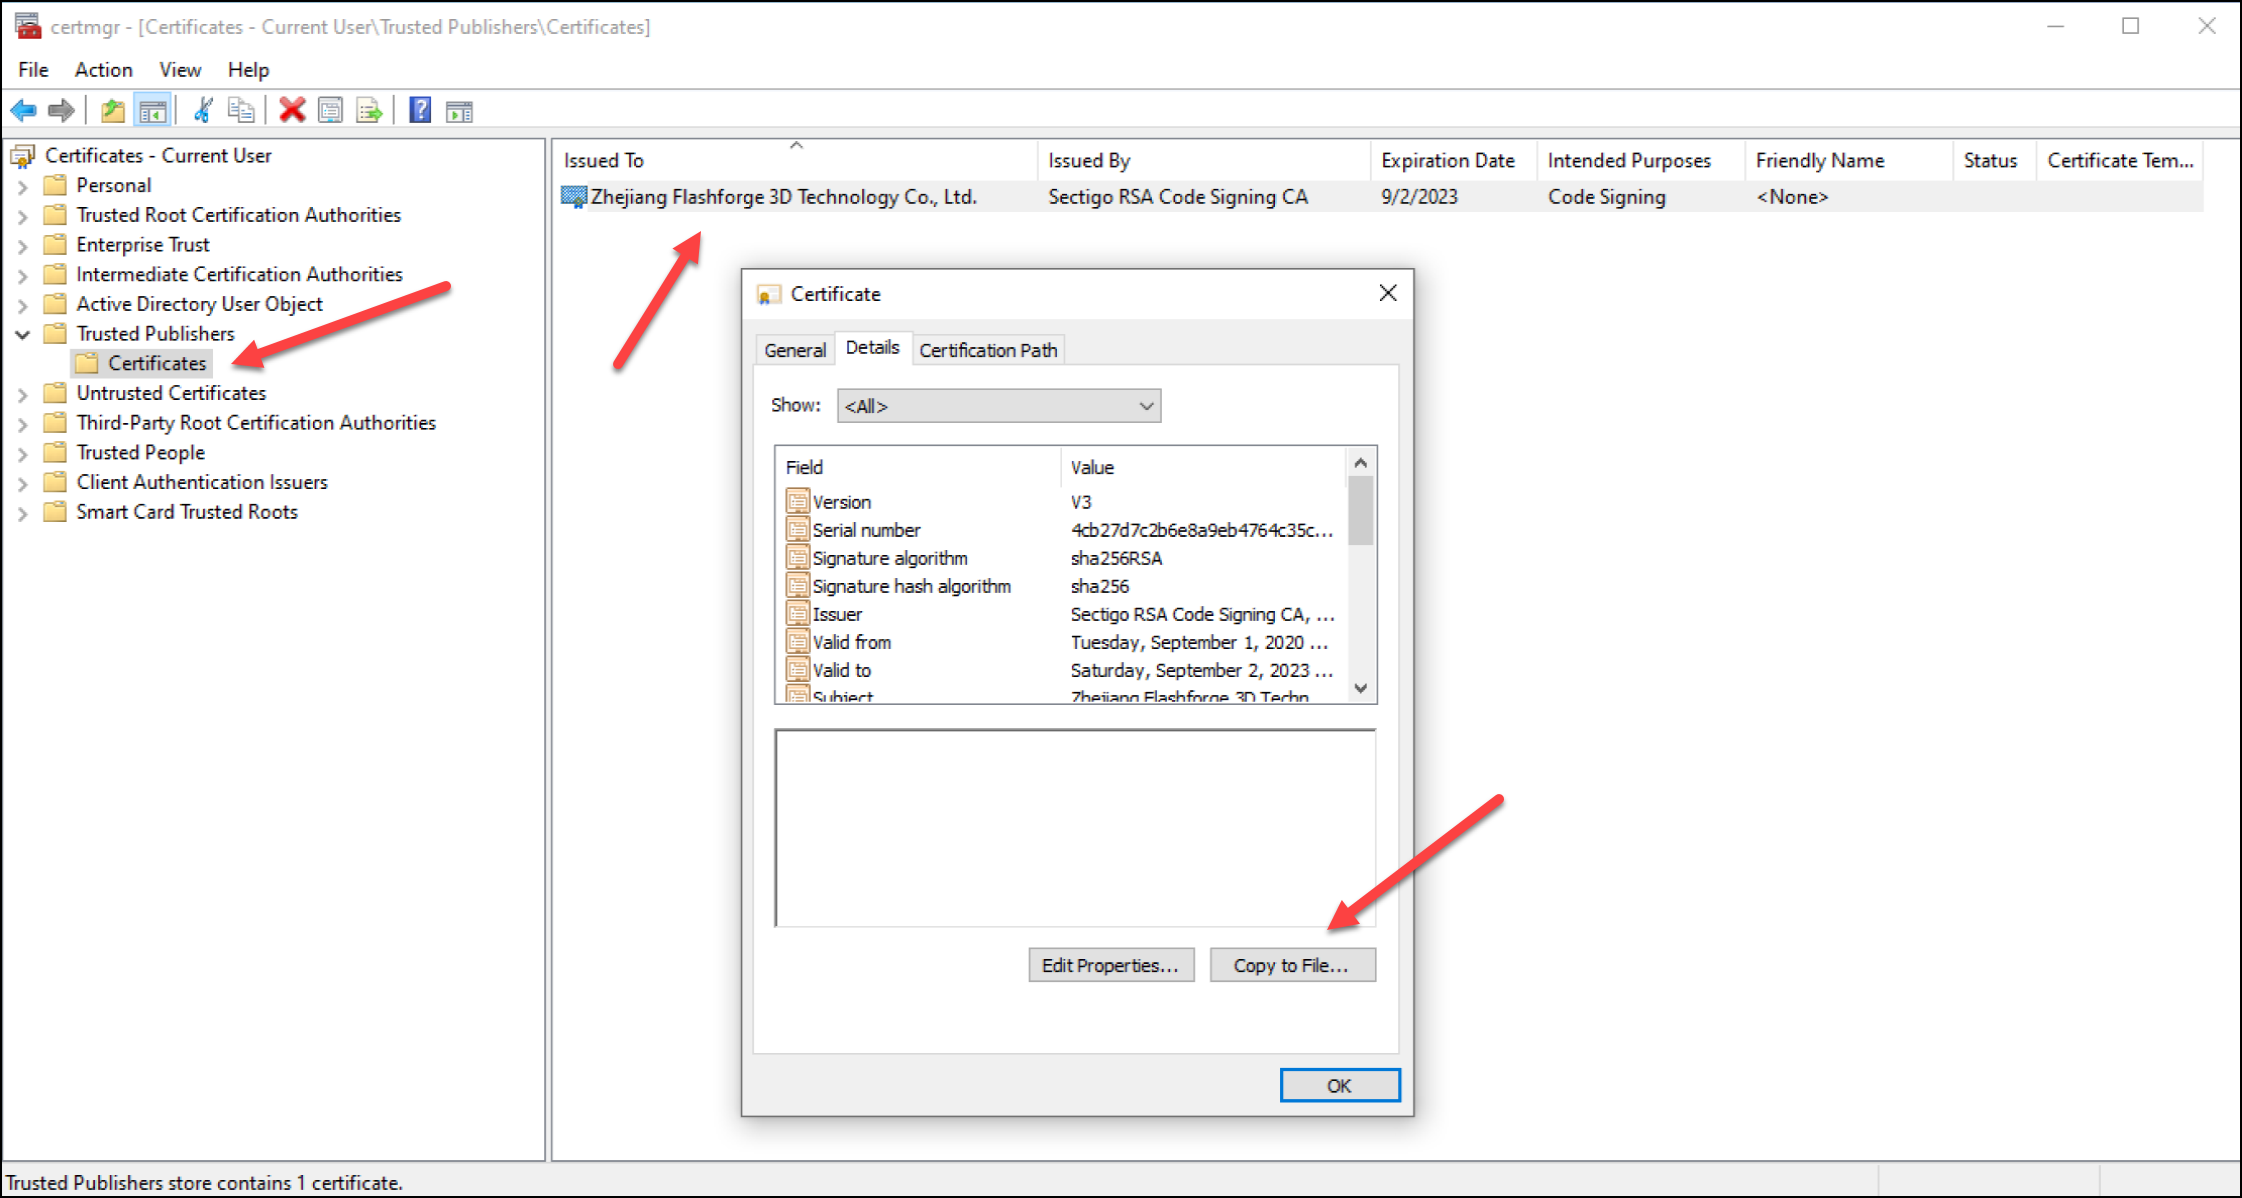Image resolution: width=2242 pixels, height=1198 pixels.
Task: Sort by the Issued To column header
Action: [x=795, y=160]
